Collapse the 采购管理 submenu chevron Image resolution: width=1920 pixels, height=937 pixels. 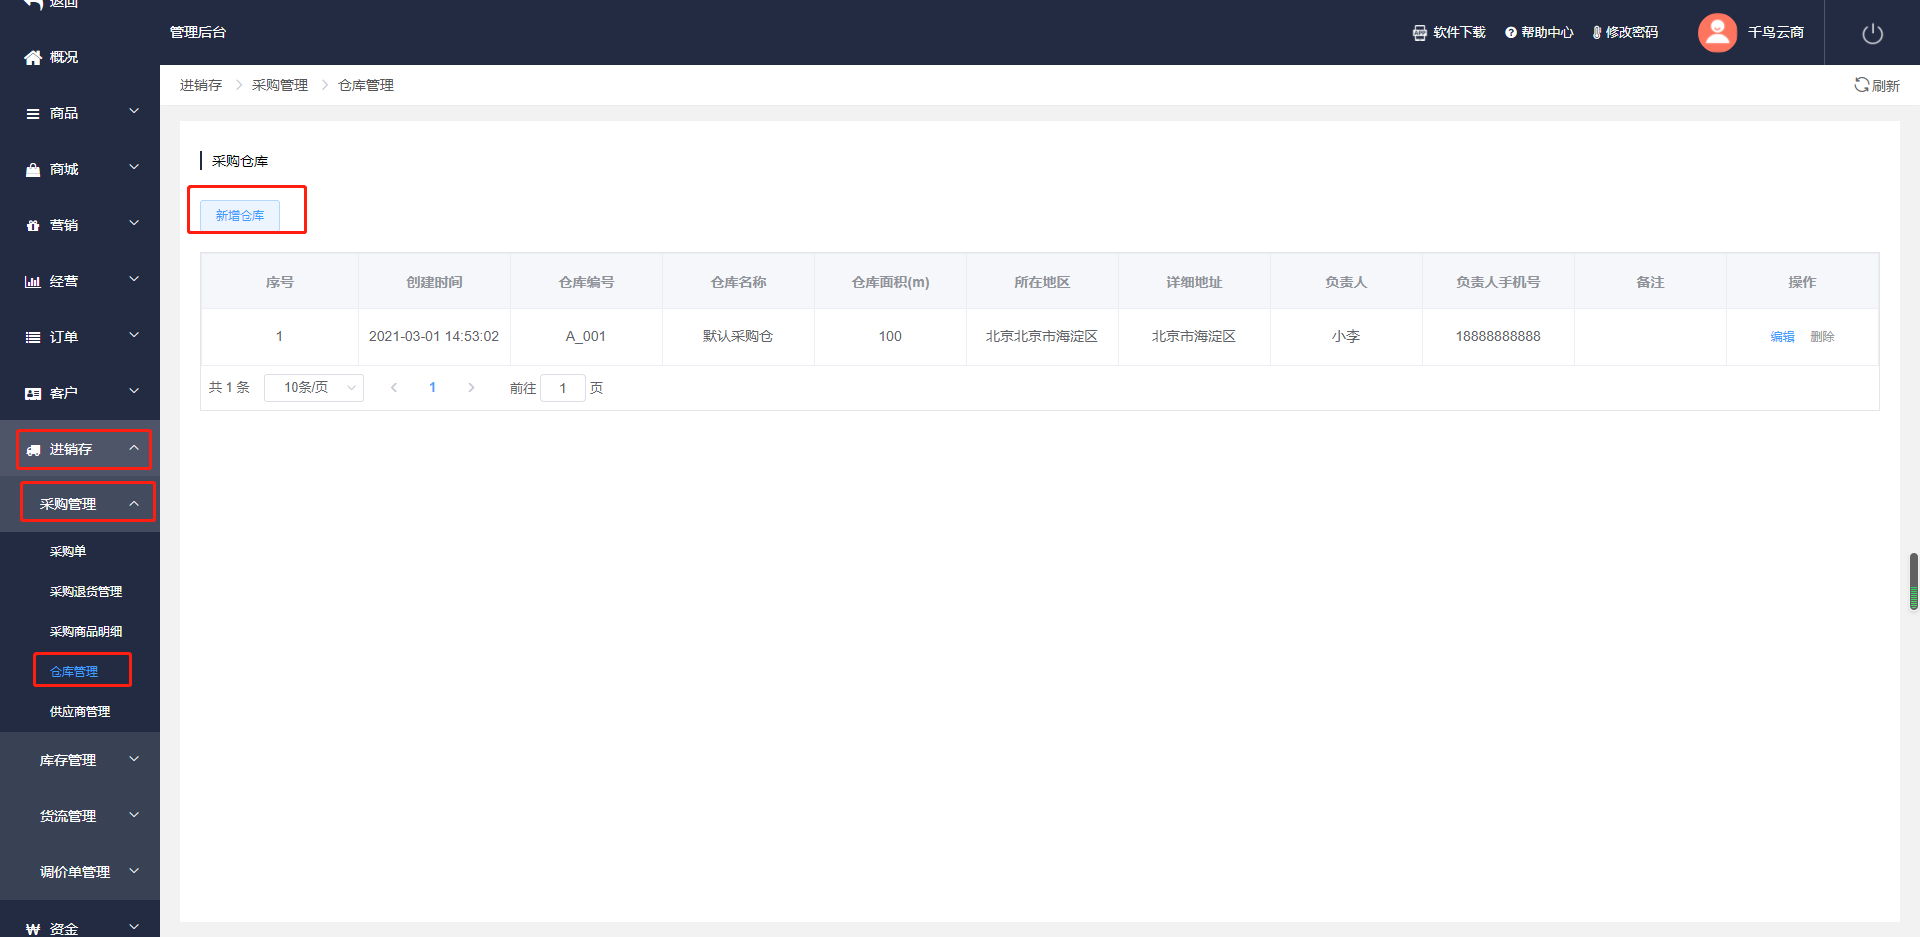[134, 504]
